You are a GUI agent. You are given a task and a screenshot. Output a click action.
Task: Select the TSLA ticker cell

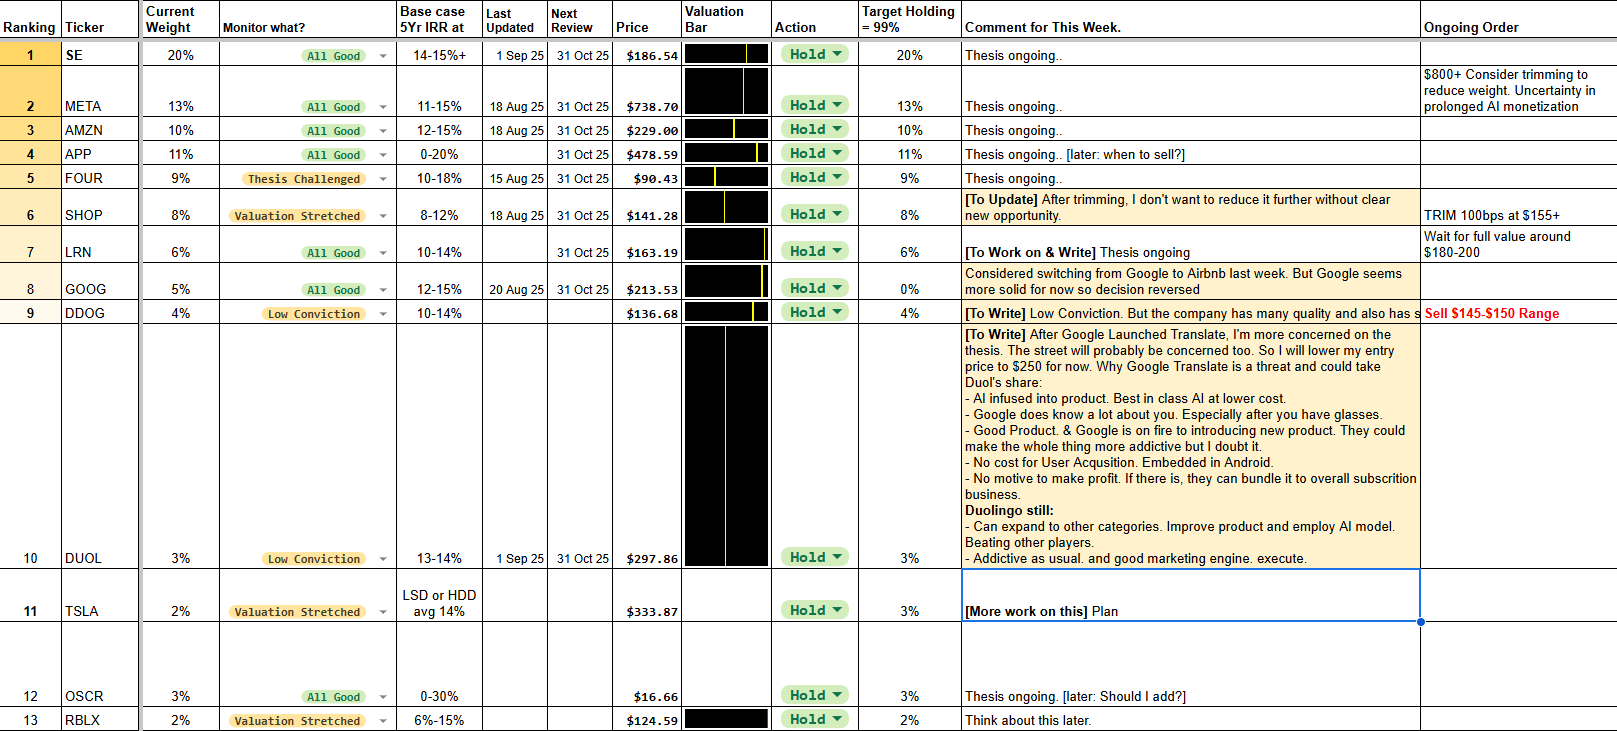pyautogui.click(x=101, y=596)
